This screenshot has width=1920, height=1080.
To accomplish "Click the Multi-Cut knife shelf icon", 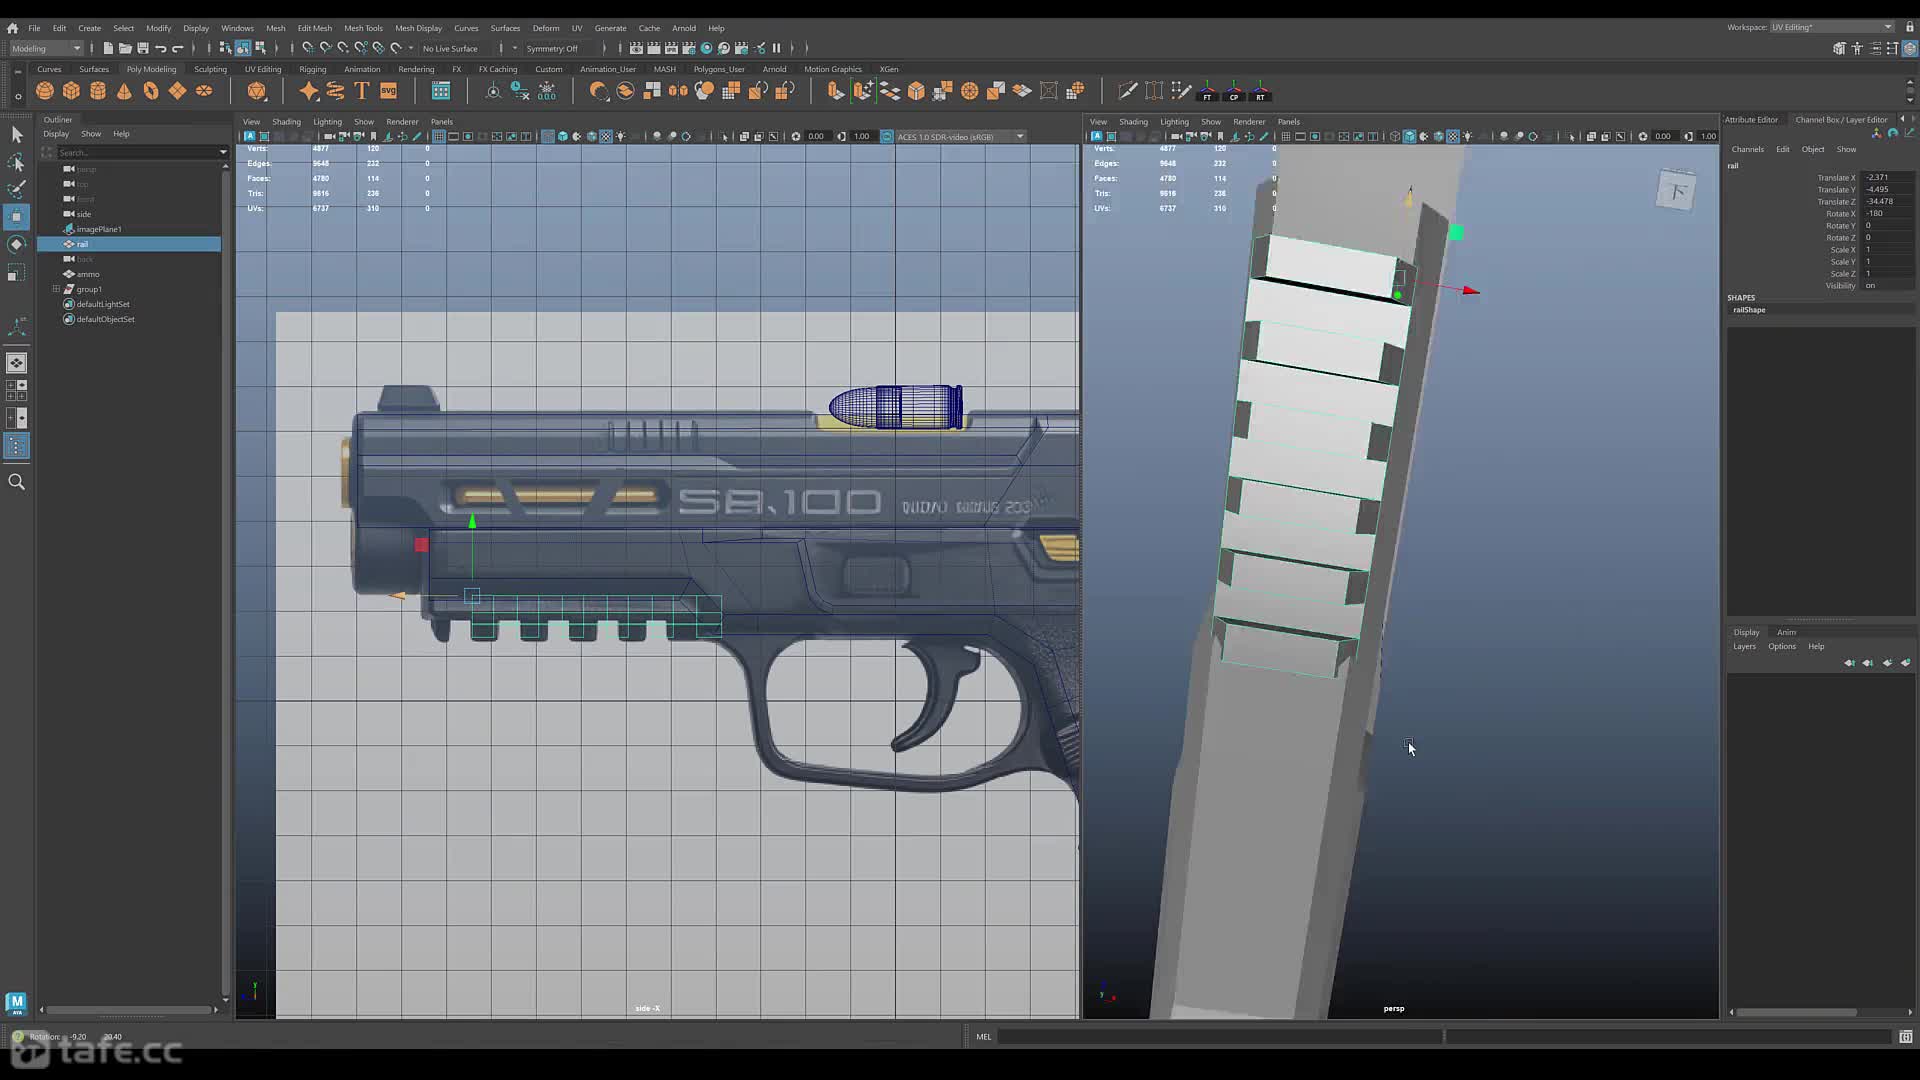I will tap(1127, 91).
